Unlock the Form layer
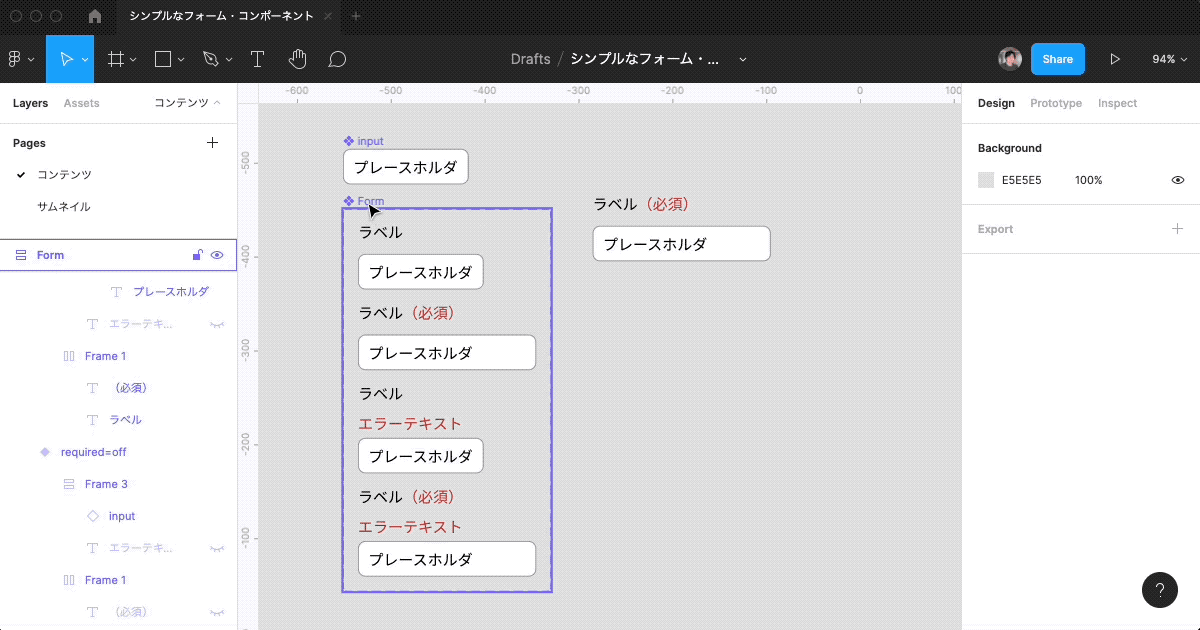Image resolution: width=1200 pixels, height=630 pixels. click(x=197, y=255)
